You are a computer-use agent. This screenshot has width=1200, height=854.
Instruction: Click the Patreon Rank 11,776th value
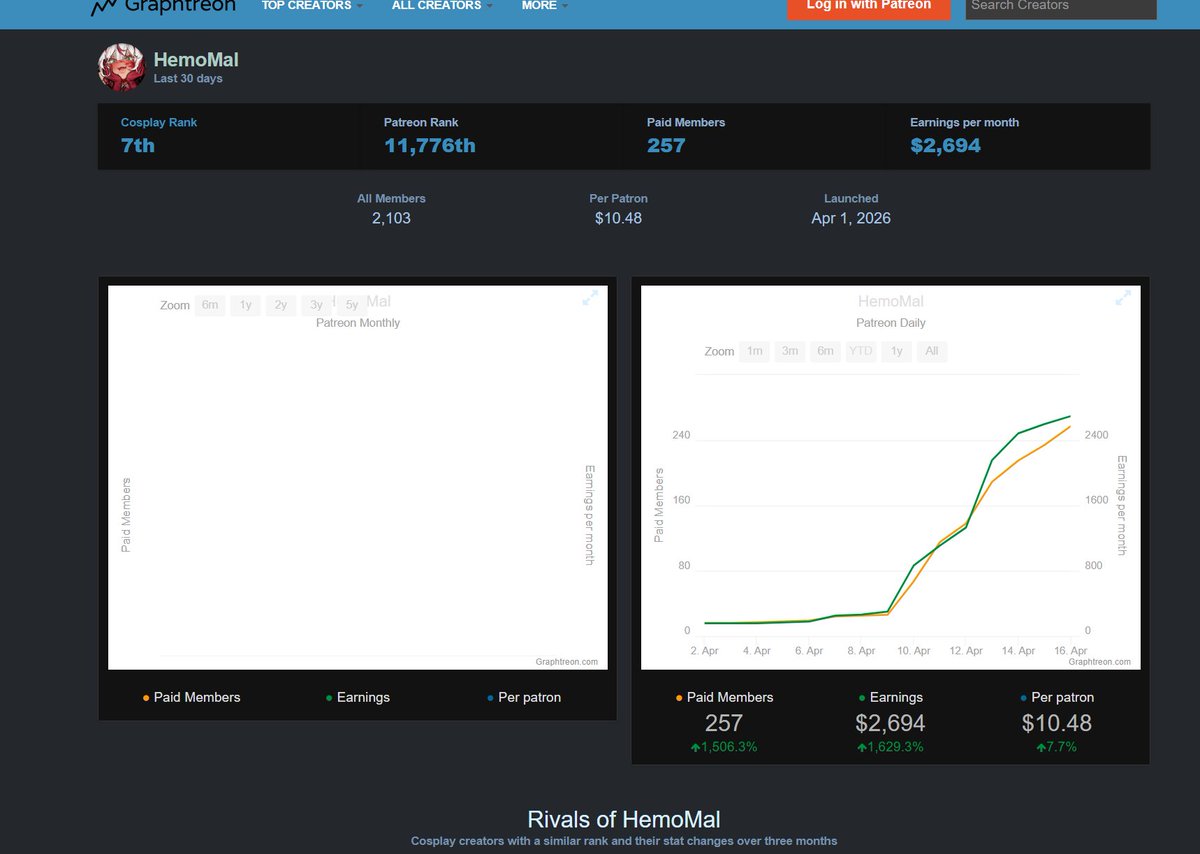click(430, 146)
